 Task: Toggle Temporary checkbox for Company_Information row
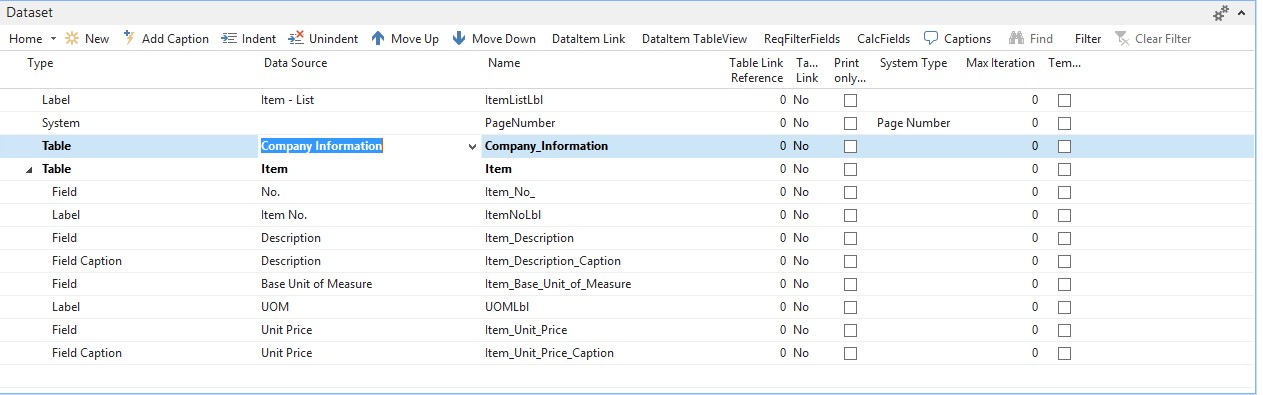coord(1064,146)
